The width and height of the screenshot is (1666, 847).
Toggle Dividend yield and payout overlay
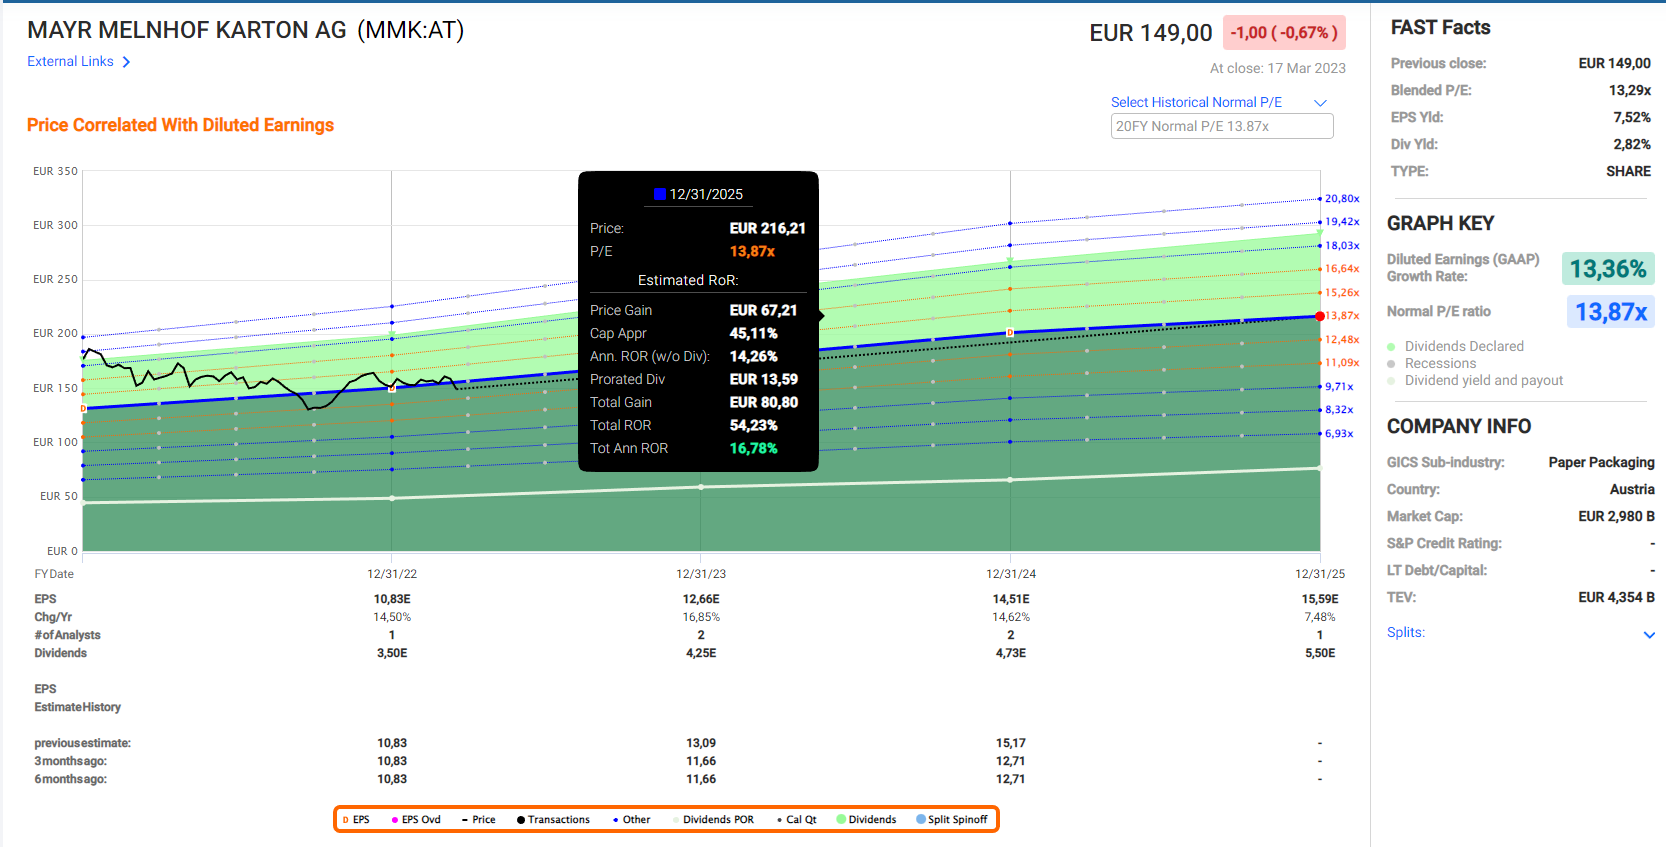[1483, 380]
